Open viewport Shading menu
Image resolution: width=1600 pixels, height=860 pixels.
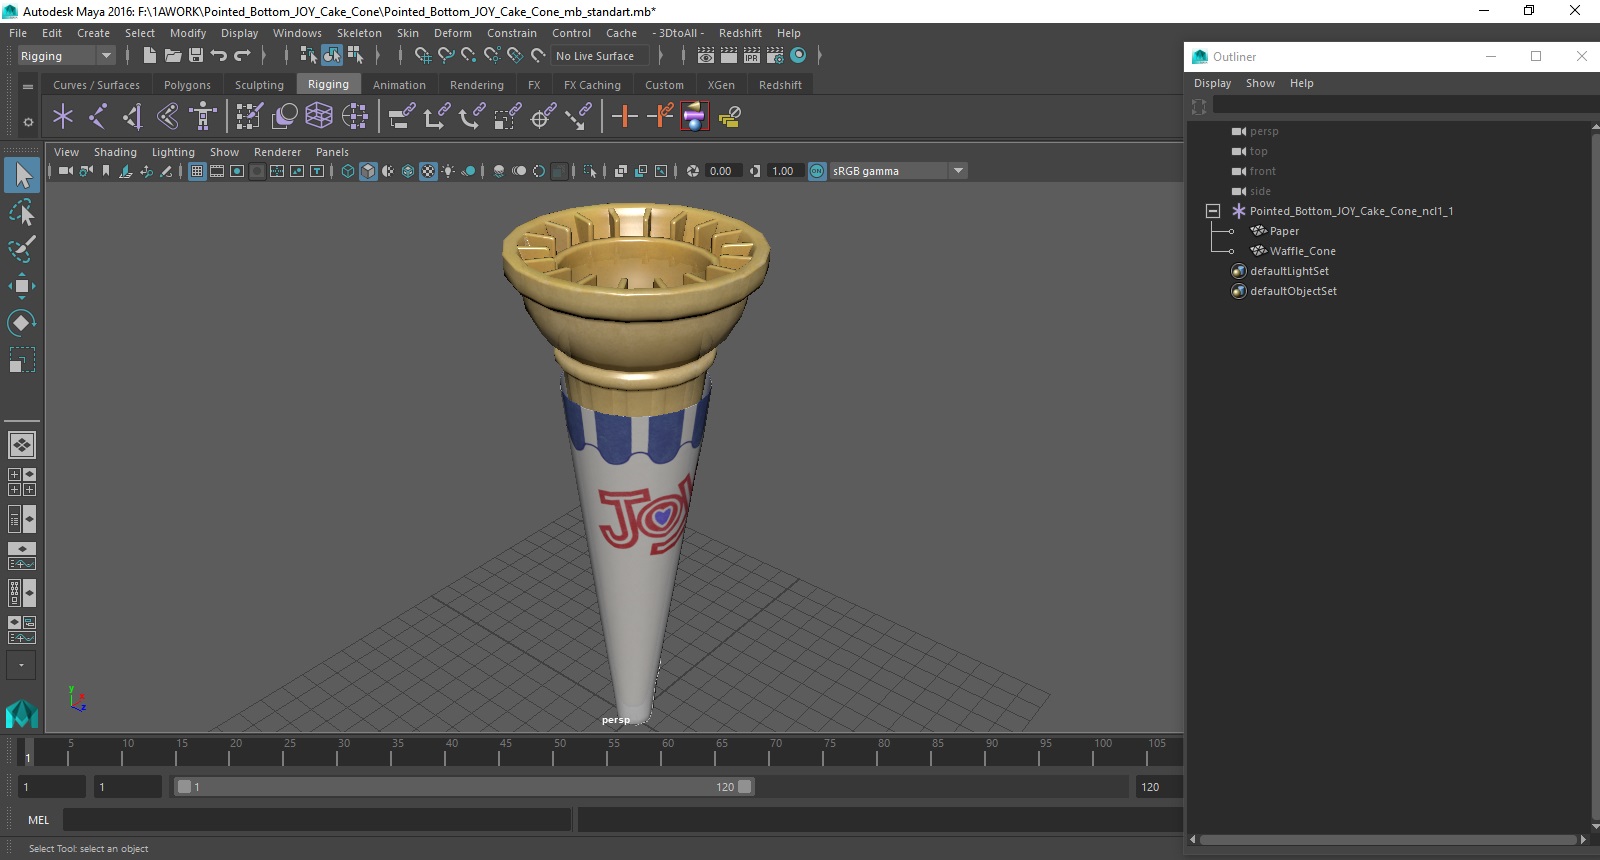(115, 152)
